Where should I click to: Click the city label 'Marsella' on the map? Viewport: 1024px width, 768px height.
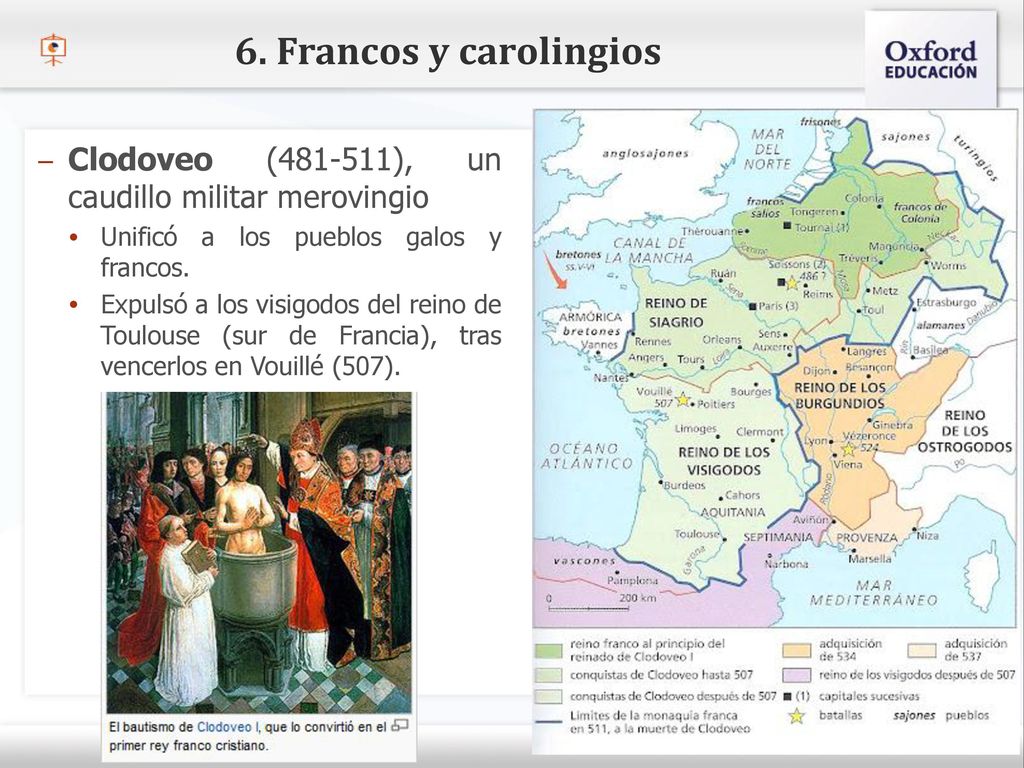point(870,559)
